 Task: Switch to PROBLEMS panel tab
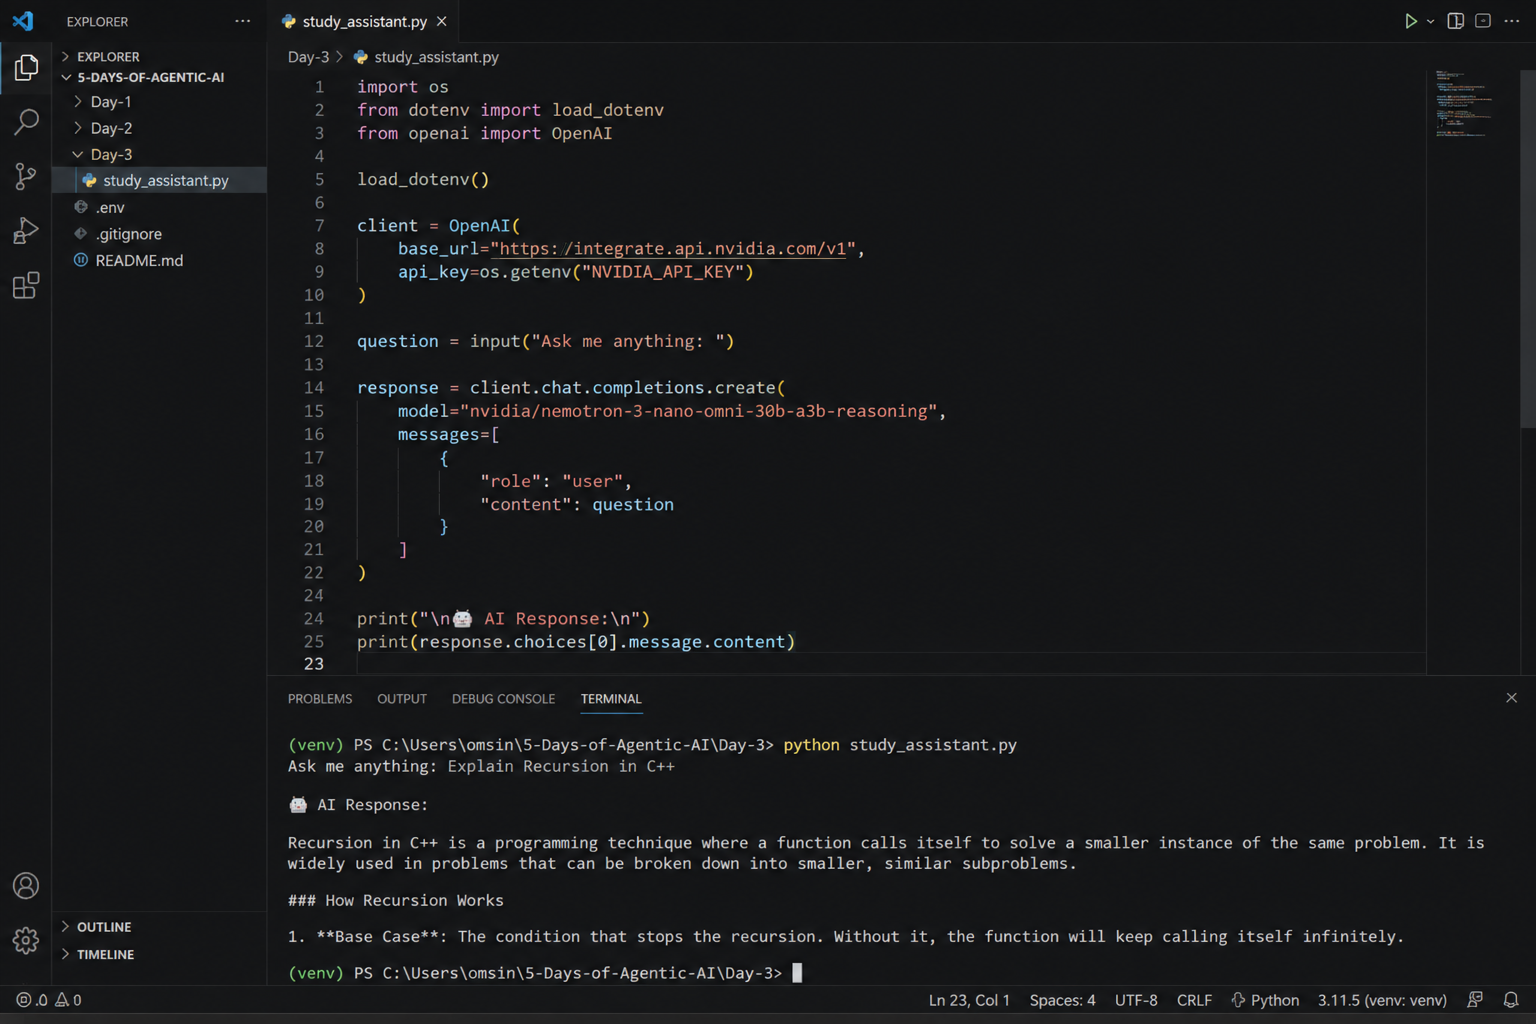click(x=320, y=699)
